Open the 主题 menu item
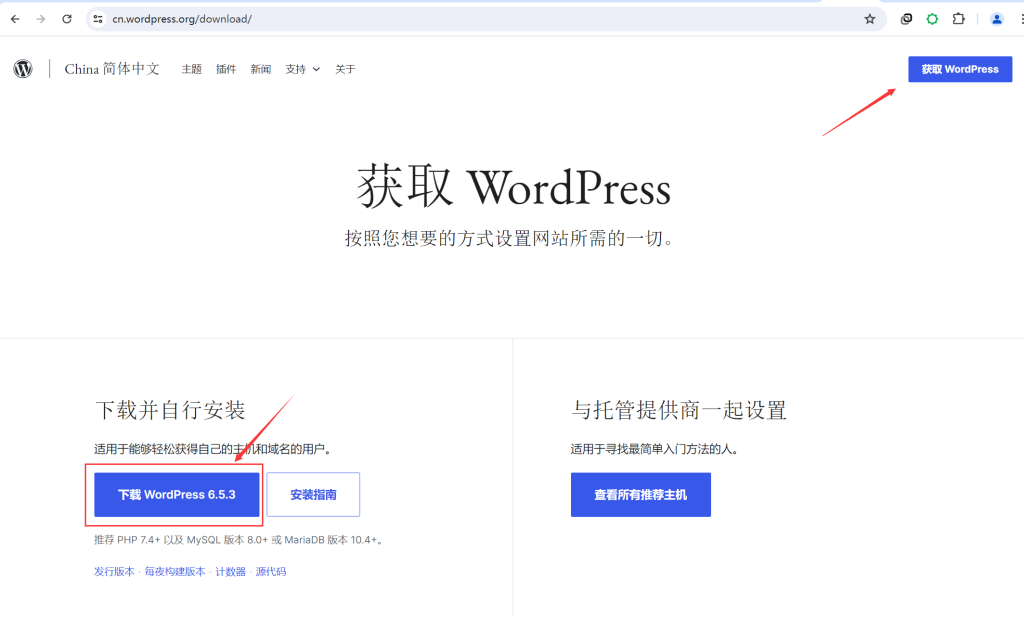Viewport: 1024px width, 617px height. pyautogui.click(x=191, y=69)
